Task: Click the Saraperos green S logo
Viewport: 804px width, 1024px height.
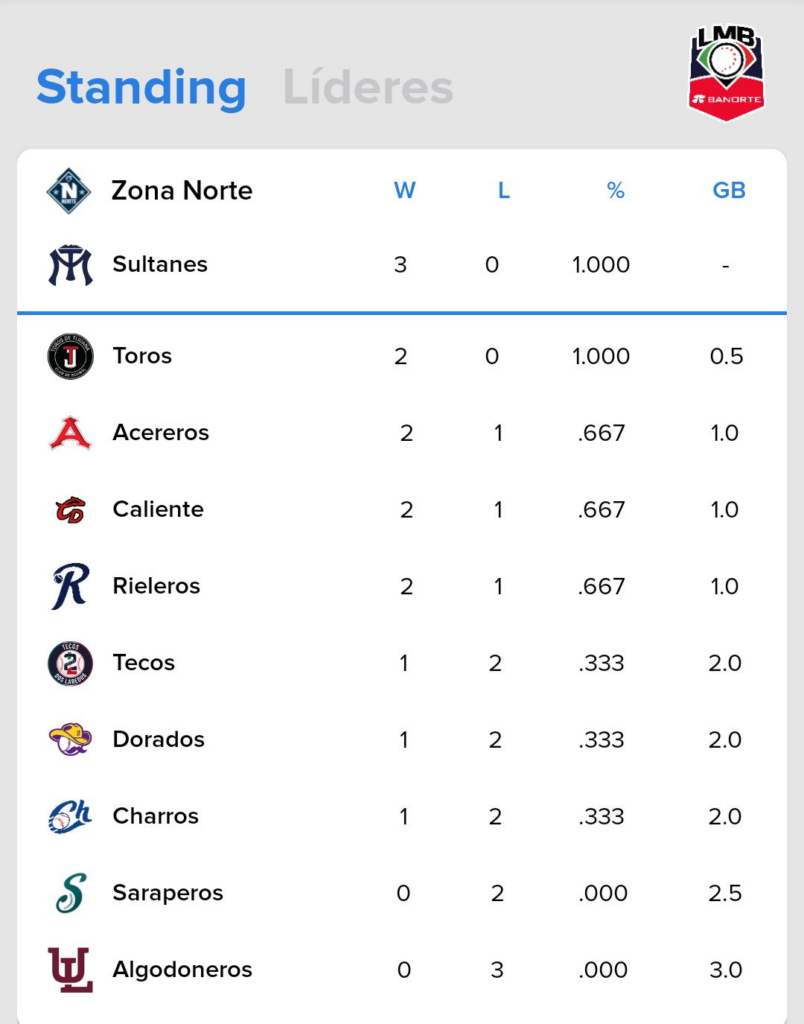Action: (70, 893)
